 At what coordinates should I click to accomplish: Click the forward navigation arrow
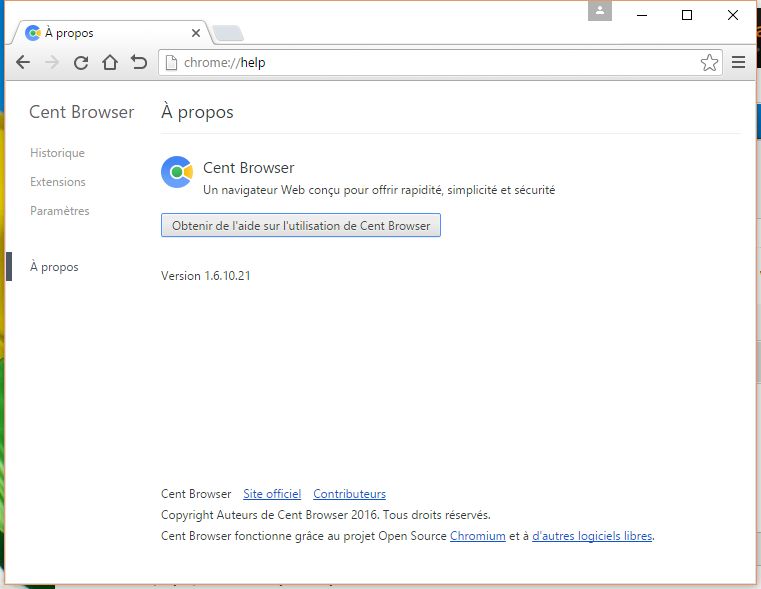pos(52,62)
